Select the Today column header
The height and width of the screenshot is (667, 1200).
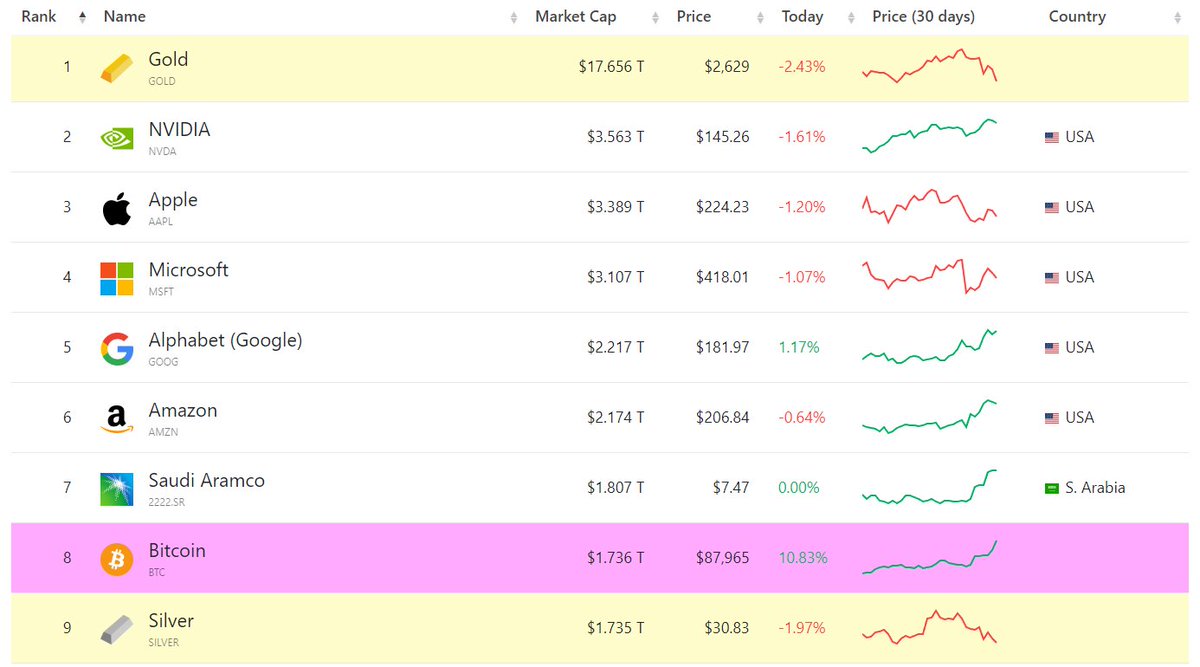(802, 16)
